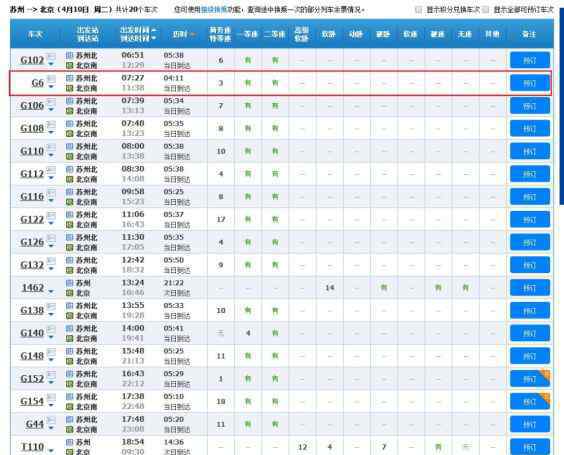Click the arrival station icon in row 1462

coord(70,293)
